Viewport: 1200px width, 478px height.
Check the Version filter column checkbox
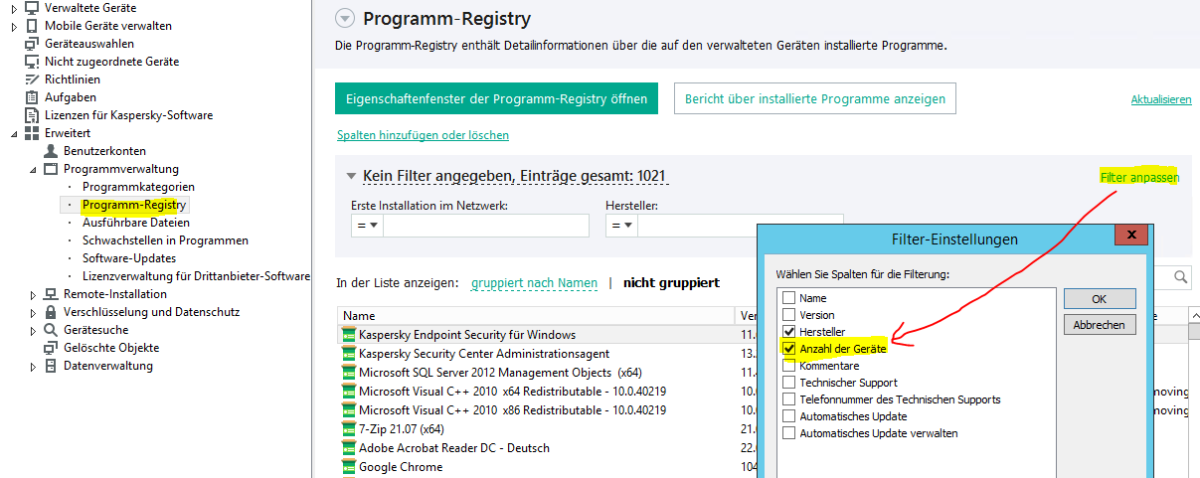(789, 315)
